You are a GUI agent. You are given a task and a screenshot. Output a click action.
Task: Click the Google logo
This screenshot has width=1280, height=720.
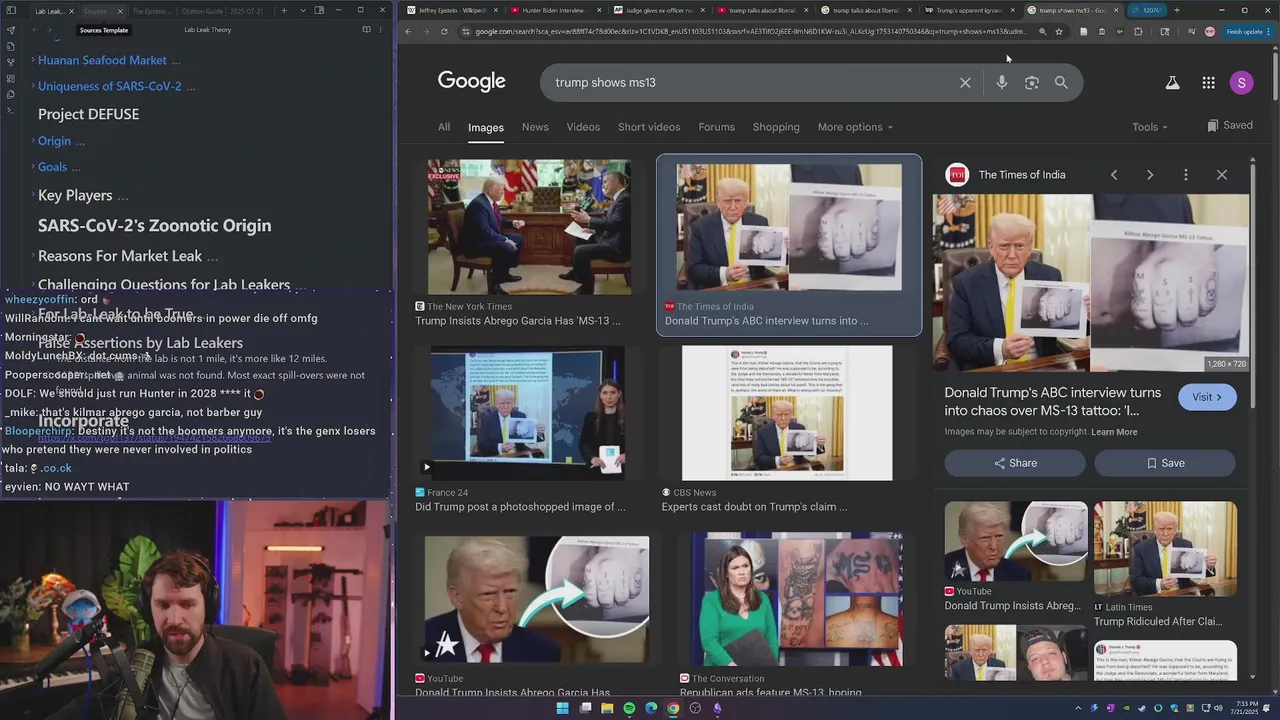point(471,81)
